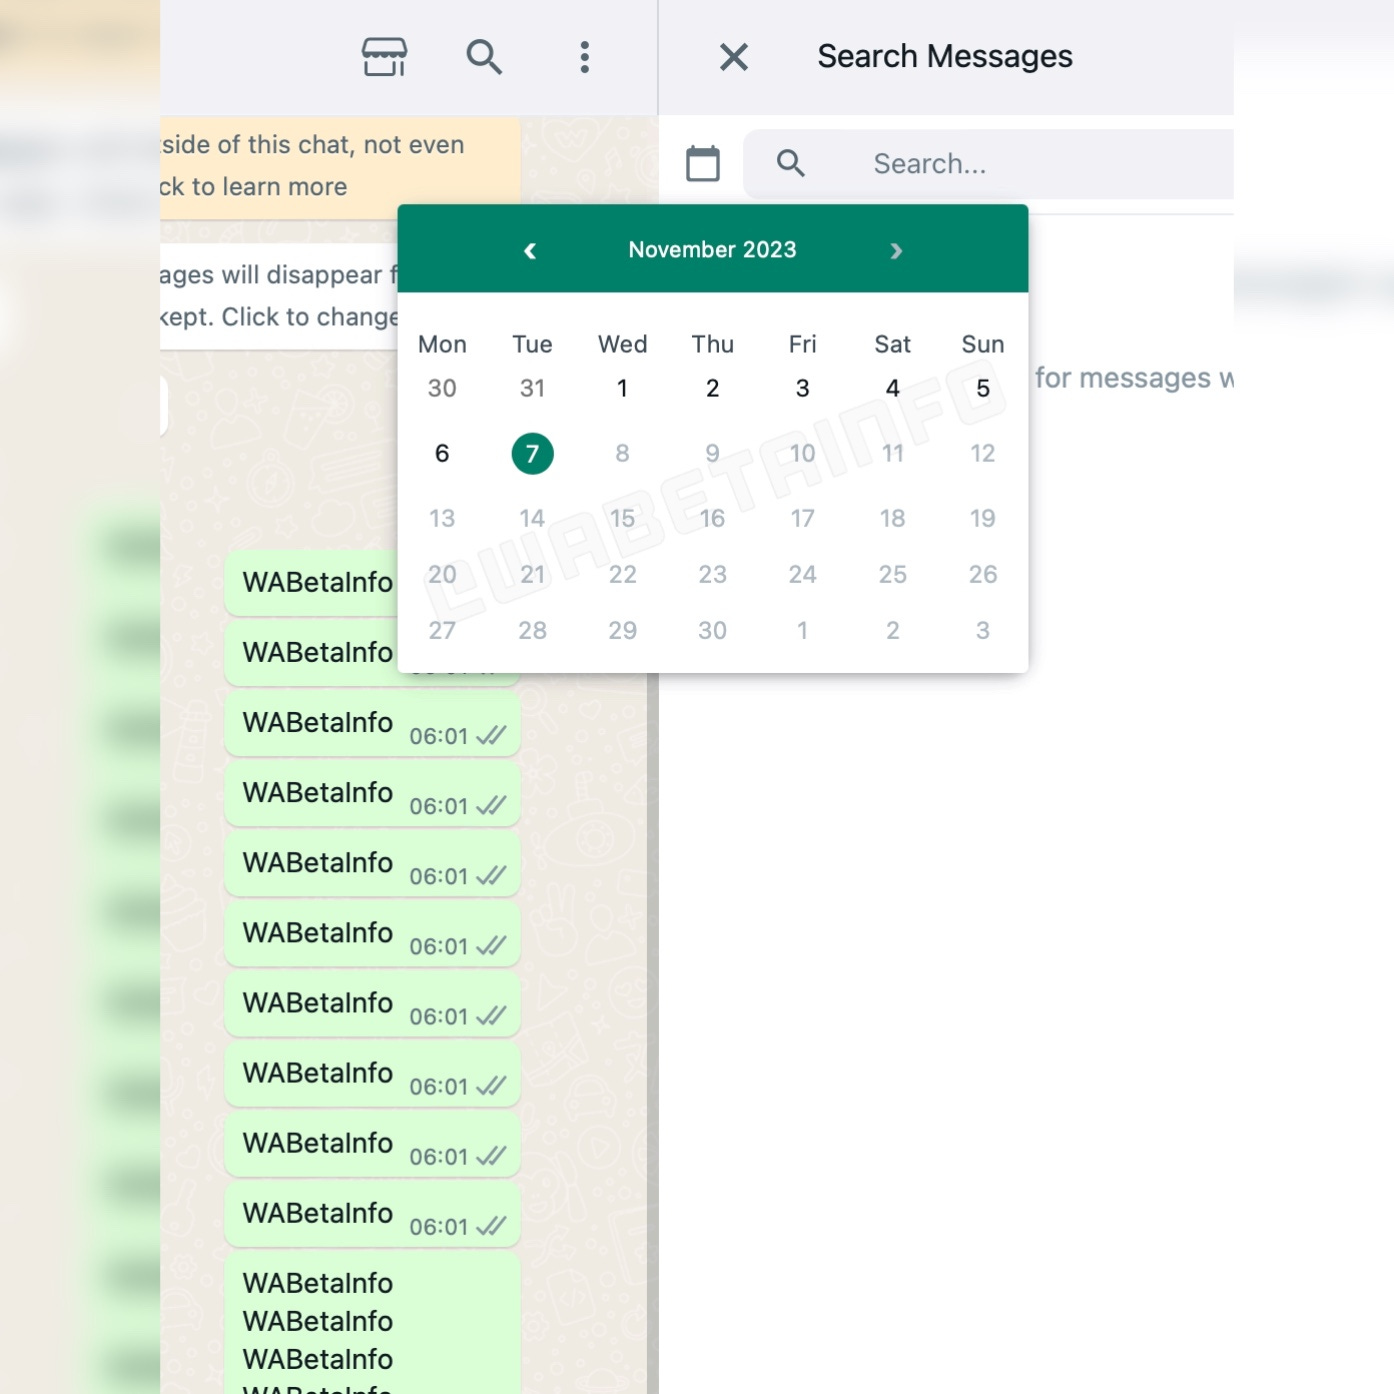Click the November 2023 calendar title
This screenshot has height=1394, width=1394.
click(x=713, y=250)
